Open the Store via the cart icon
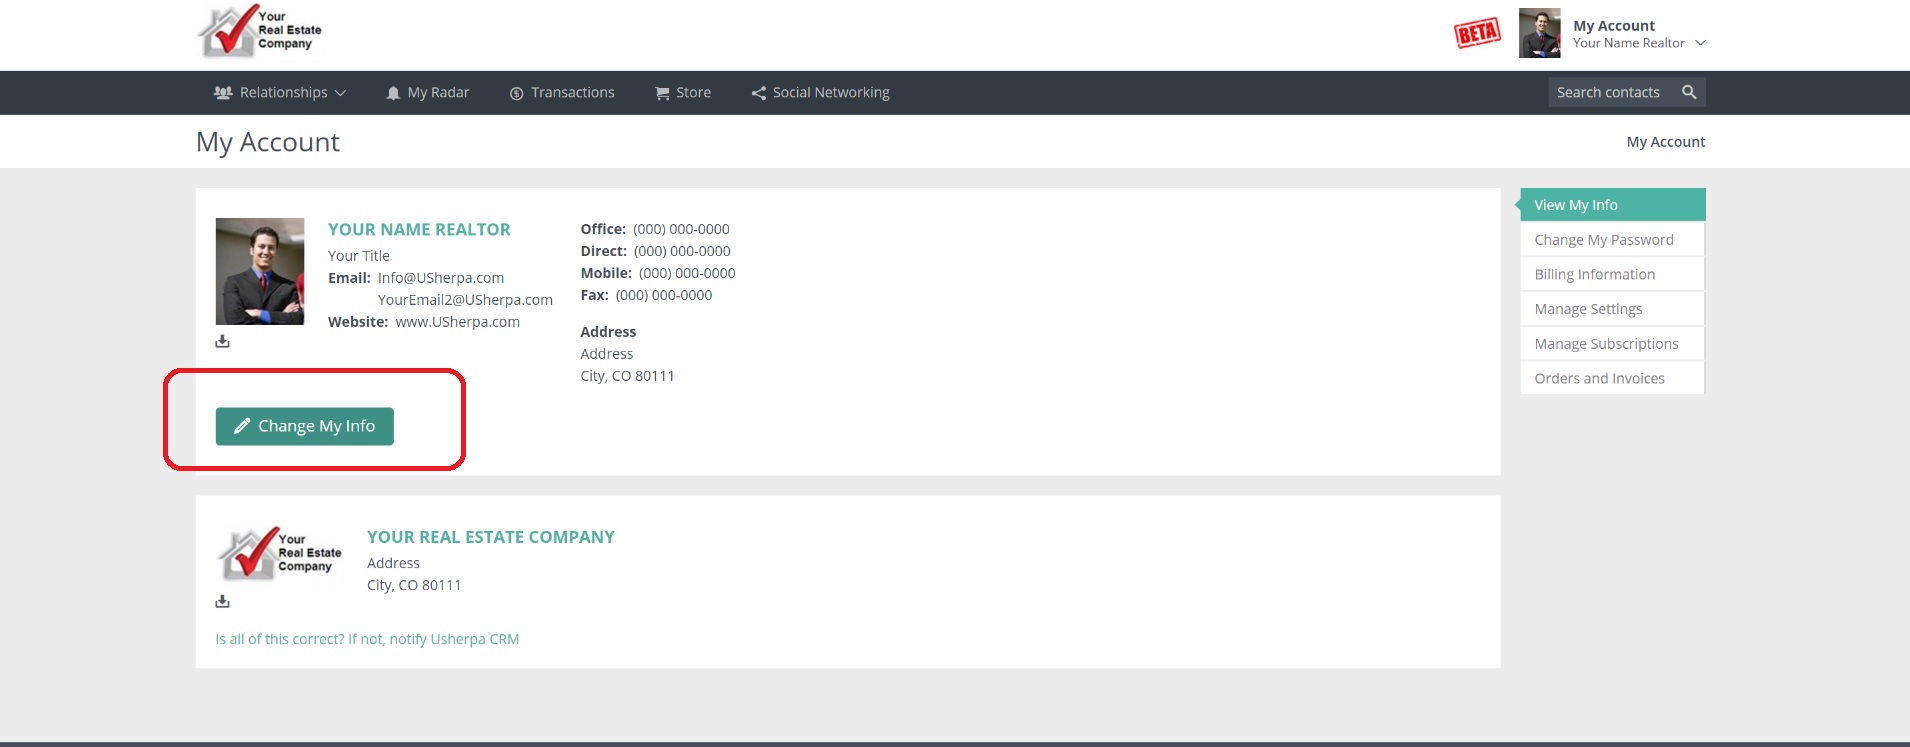Screen dimensions: 1910x747 (x=662, y=93)
